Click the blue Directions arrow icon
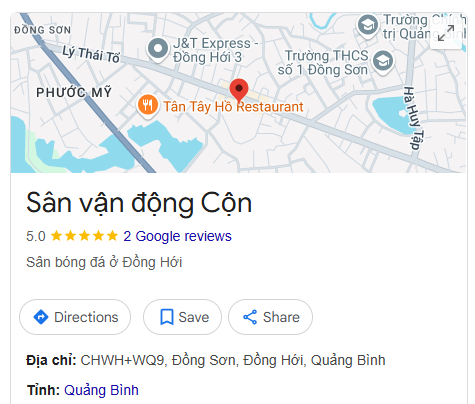 click(41, 317)
